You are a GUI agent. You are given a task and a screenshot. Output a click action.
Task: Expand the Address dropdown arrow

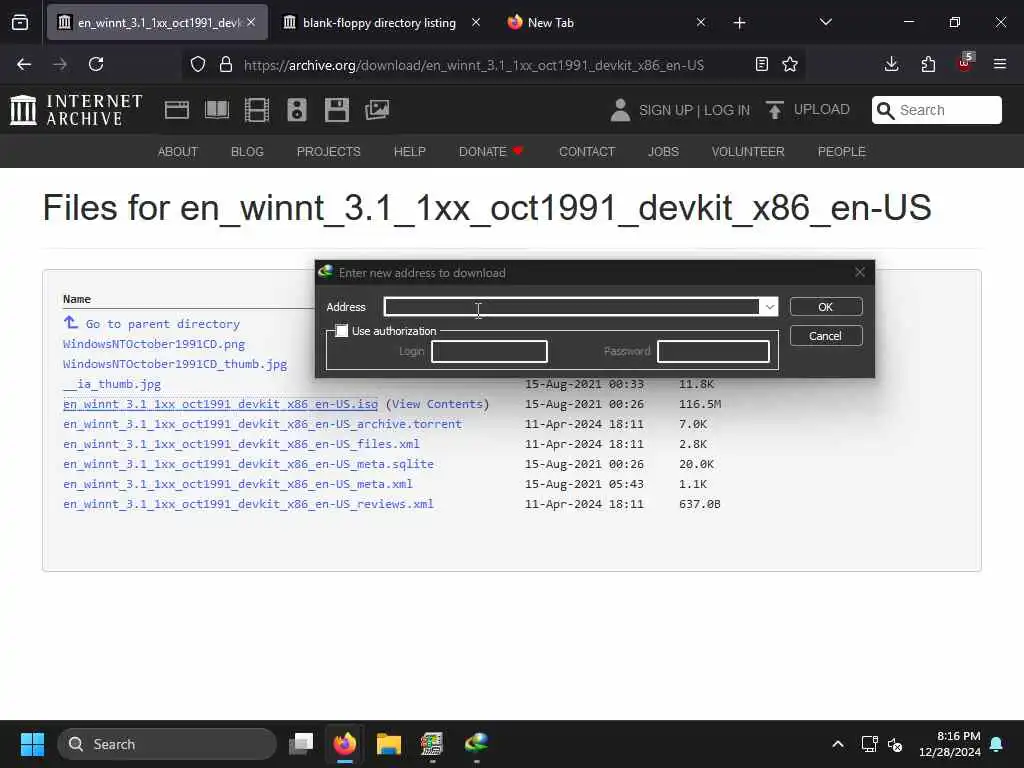pyautogui.click(x=769, y=307)
